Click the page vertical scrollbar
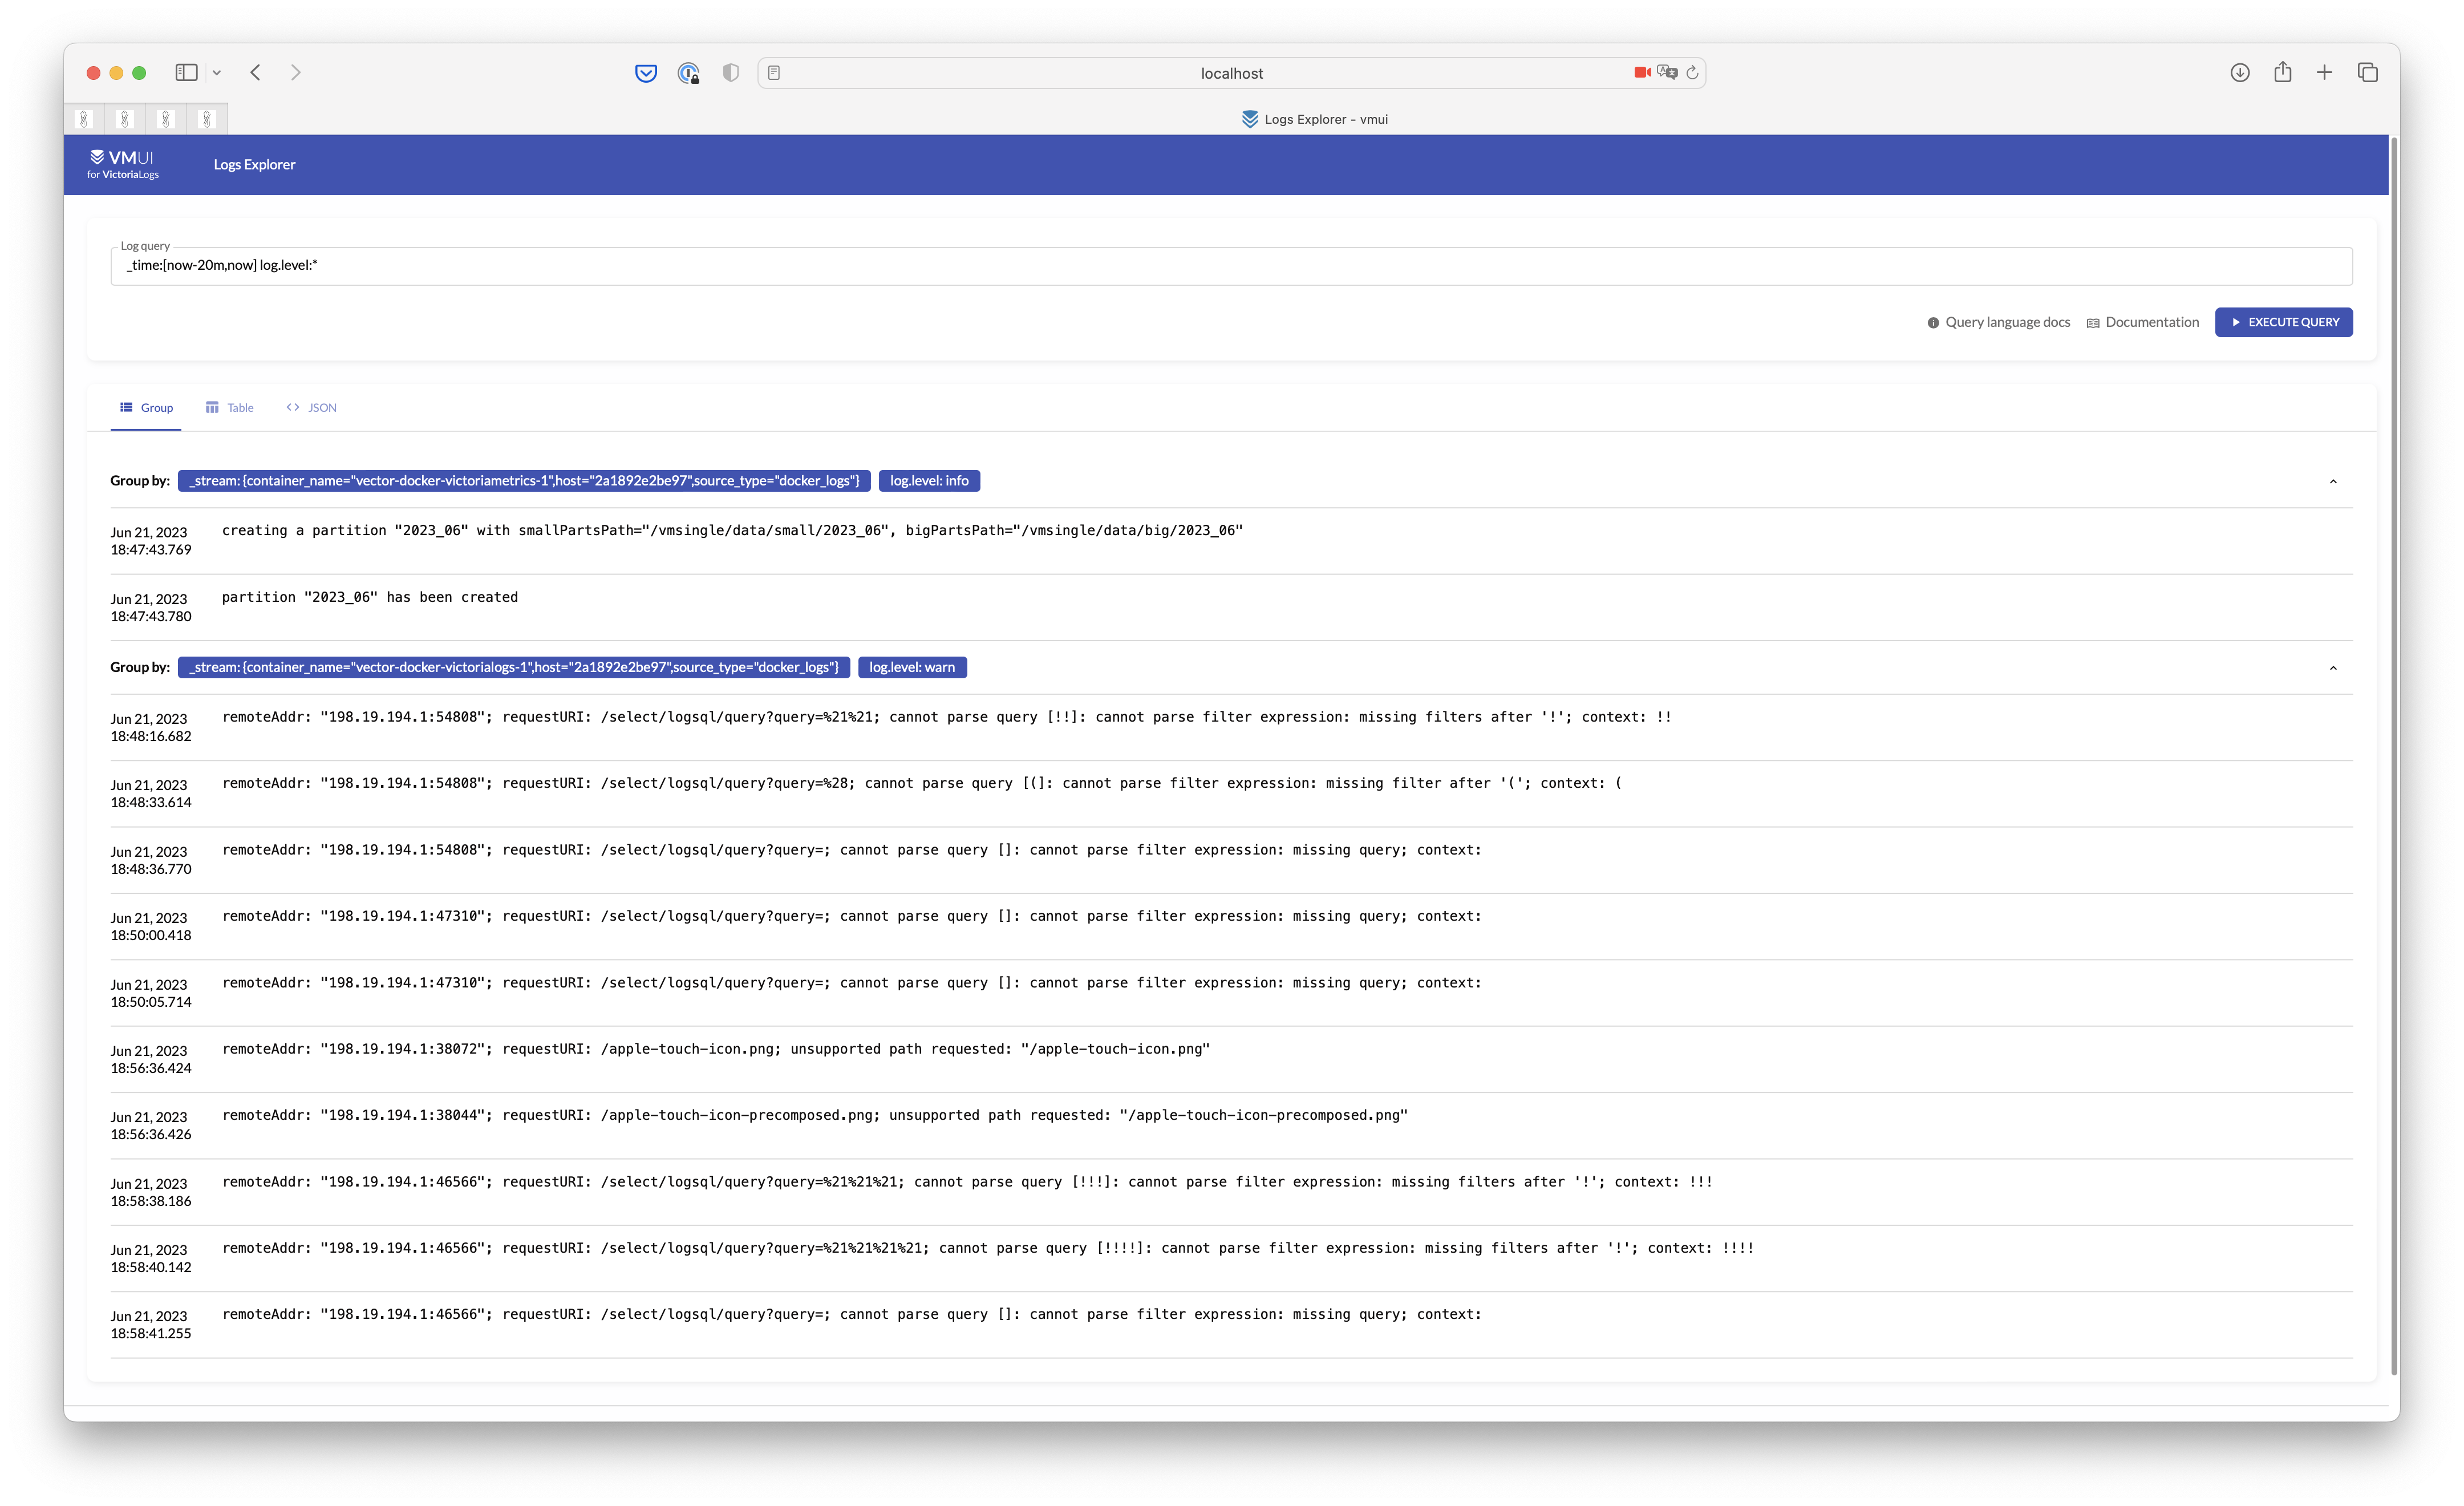Viewport: 2464px width, 1506px height. coord(2394,755)
